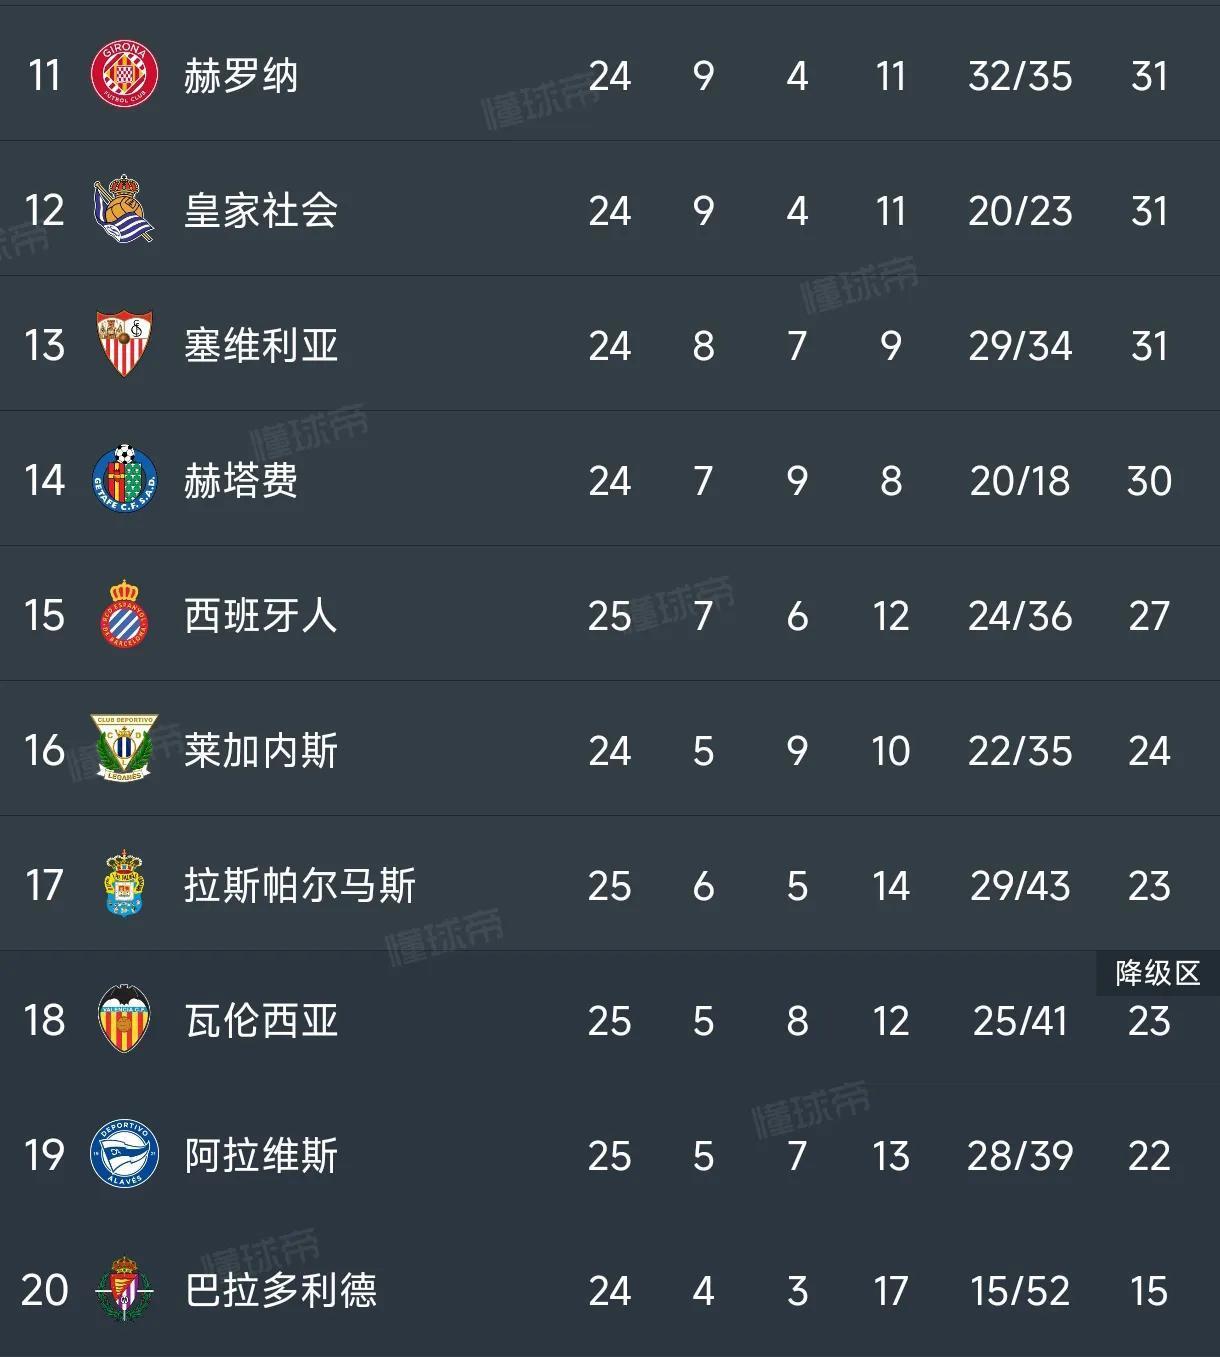1220x1357 pixels.
Task: Select the 塞维利亚 team row
Action: pyautogui.click(x=258, y=345)
